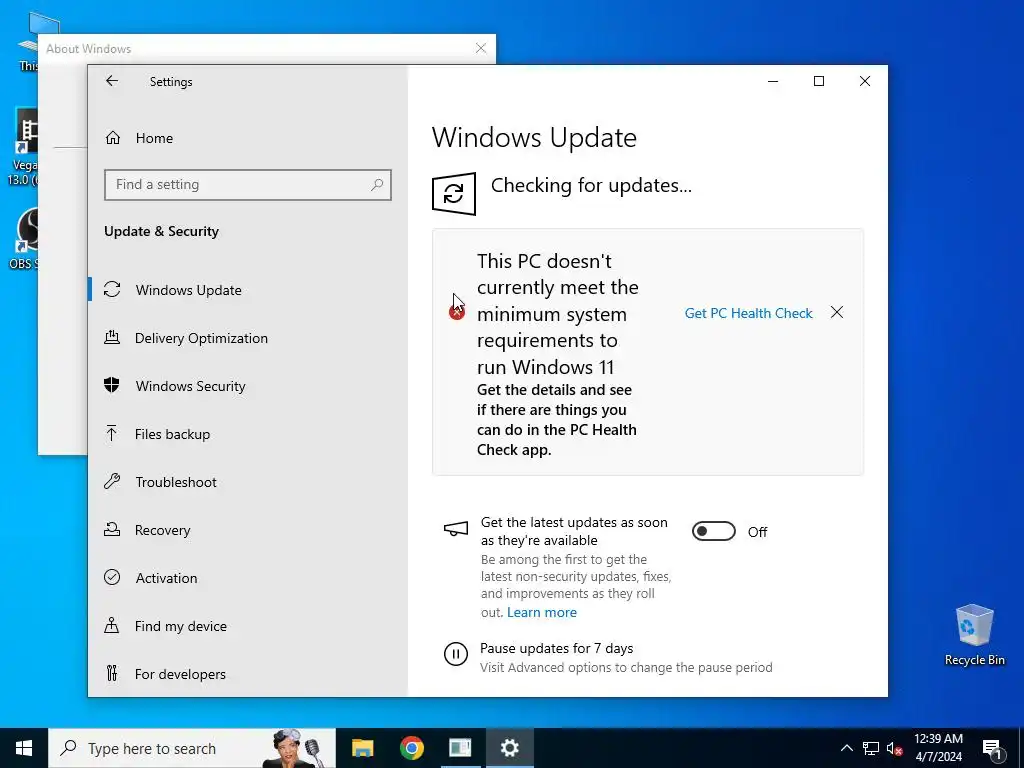Select the Recycle Bin desktop icon

[974, 635]
